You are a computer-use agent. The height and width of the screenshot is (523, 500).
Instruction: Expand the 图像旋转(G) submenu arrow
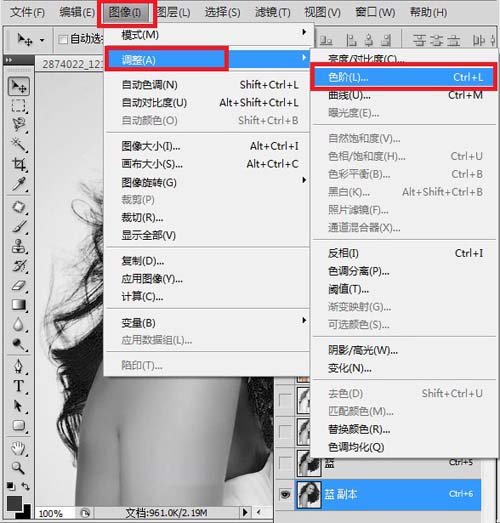[x=304, y=180]
